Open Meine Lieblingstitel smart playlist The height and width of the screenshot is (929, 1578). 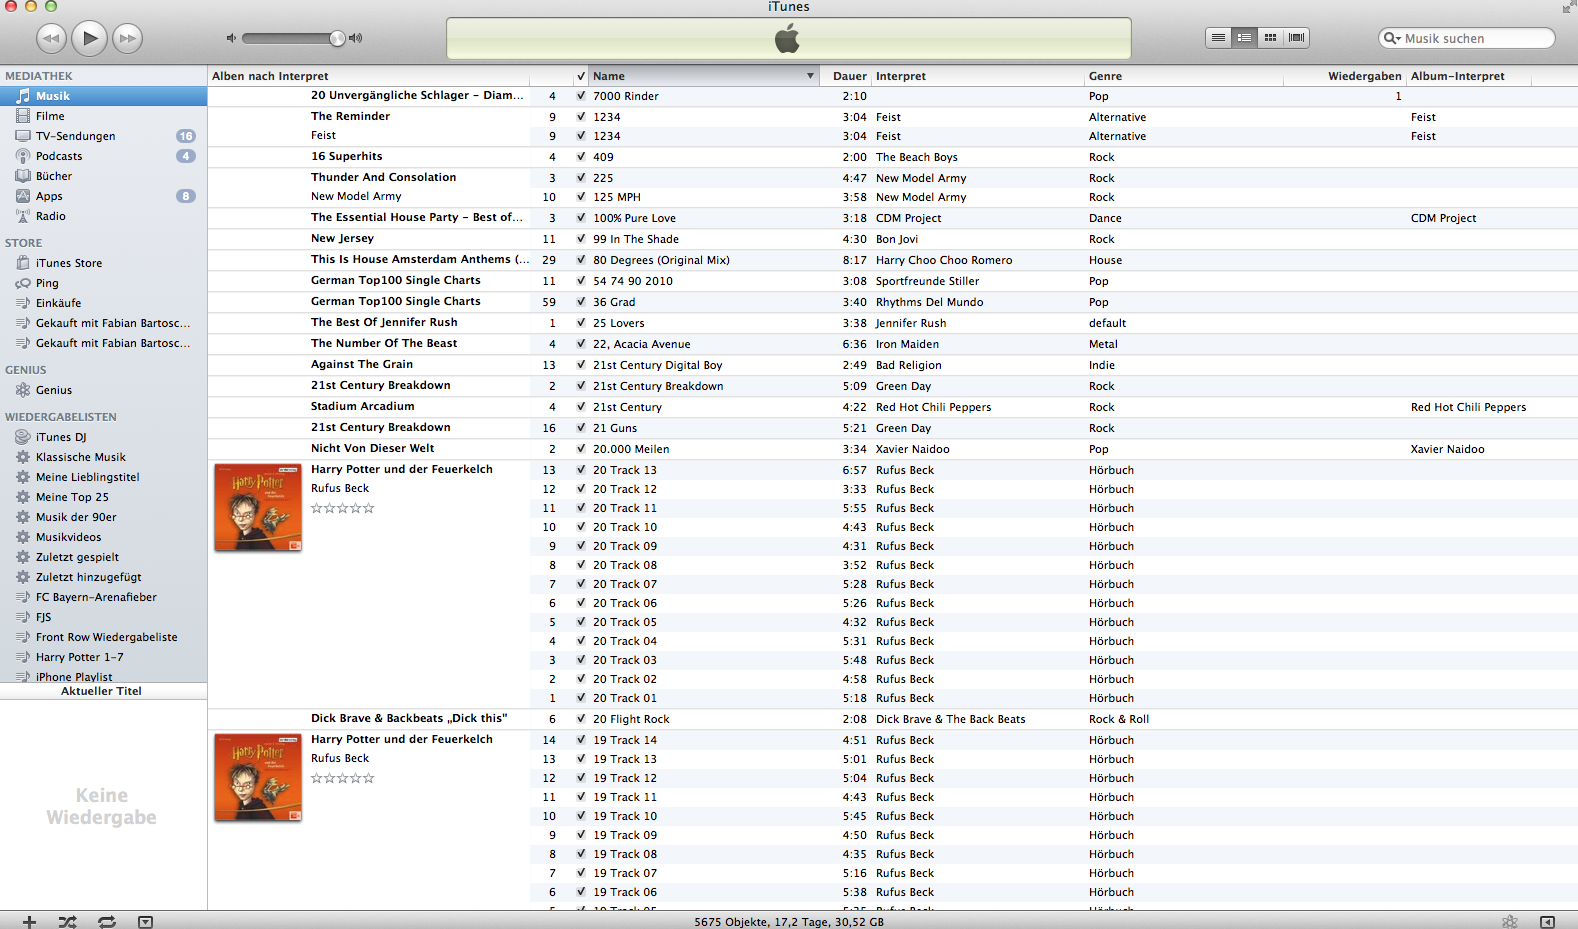103,477
